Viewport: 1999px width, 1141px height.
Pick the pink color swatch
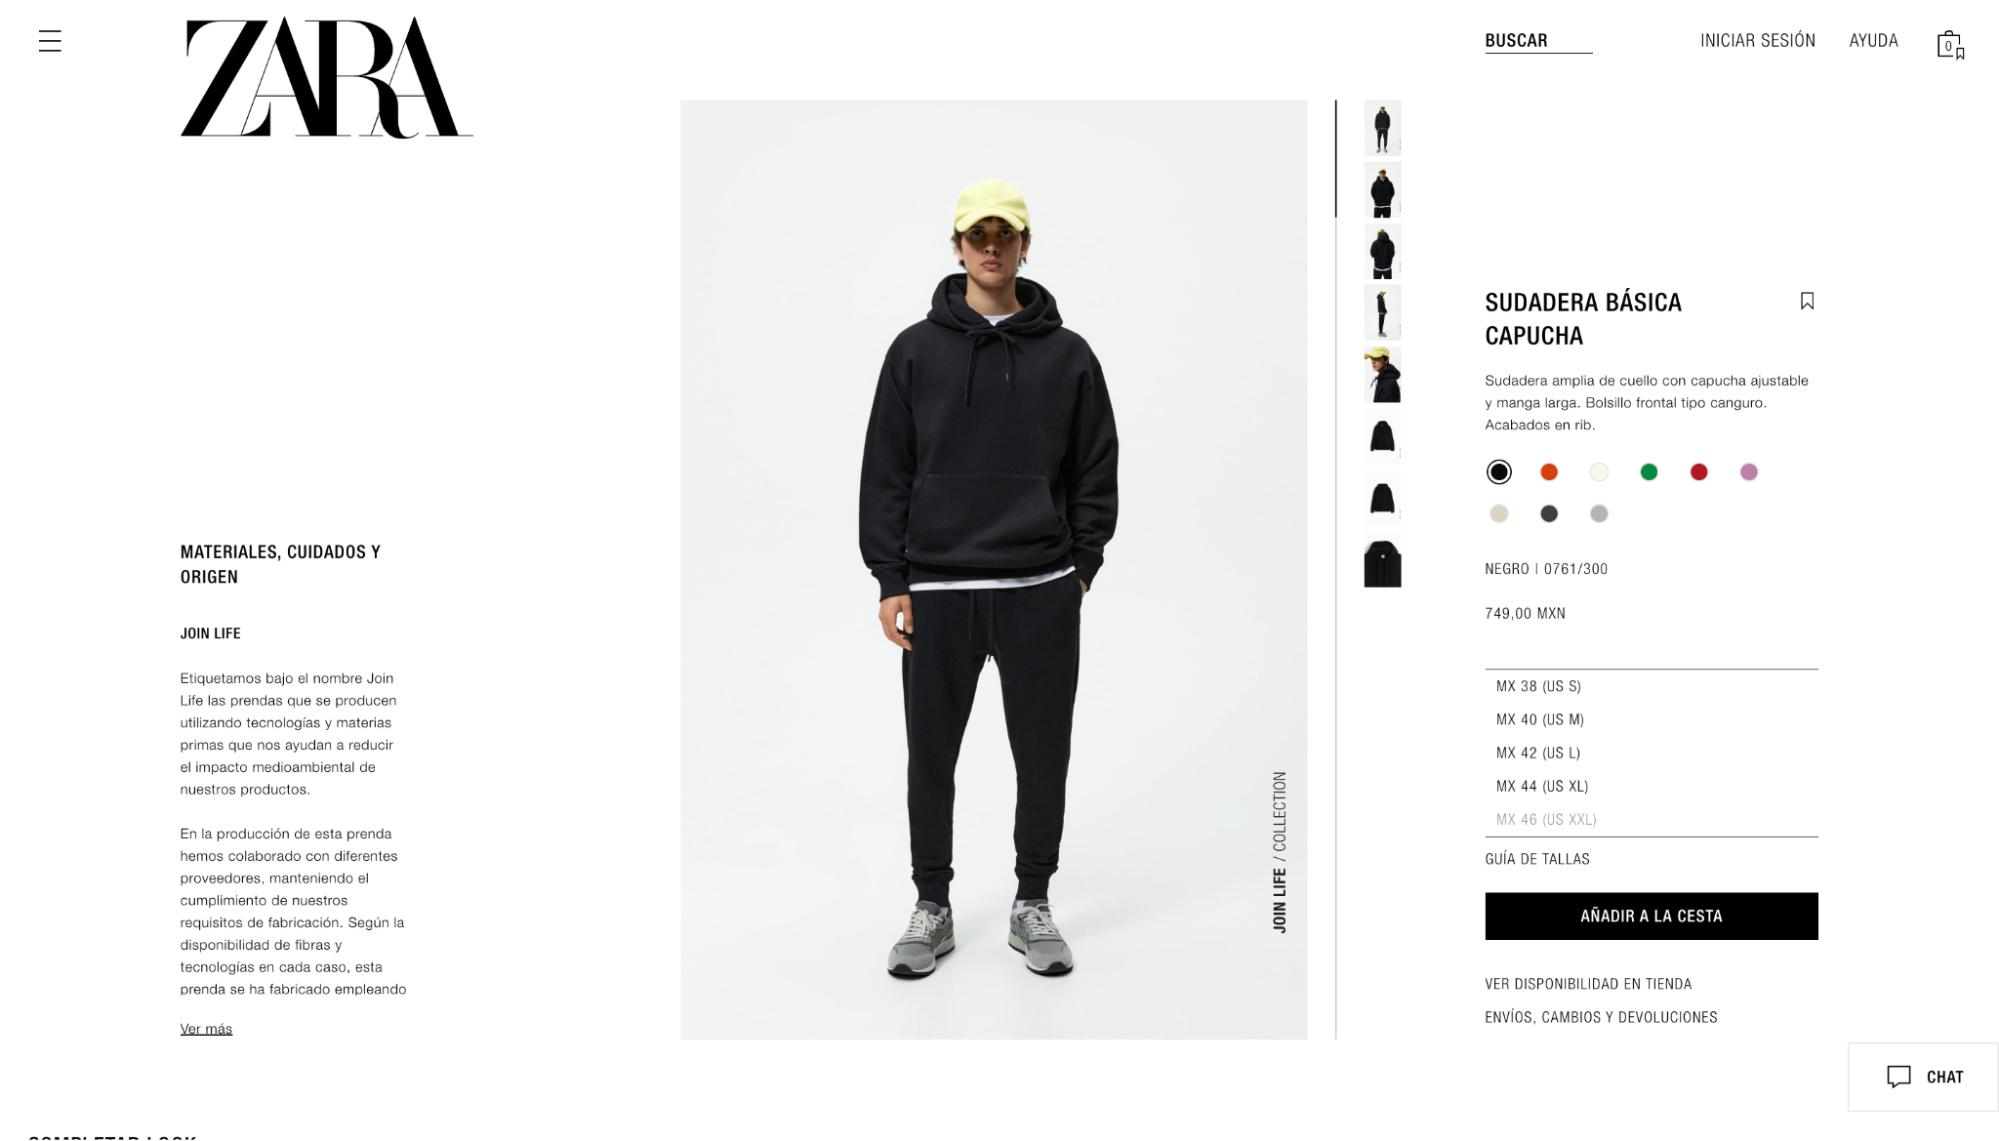pos(1749,472)
